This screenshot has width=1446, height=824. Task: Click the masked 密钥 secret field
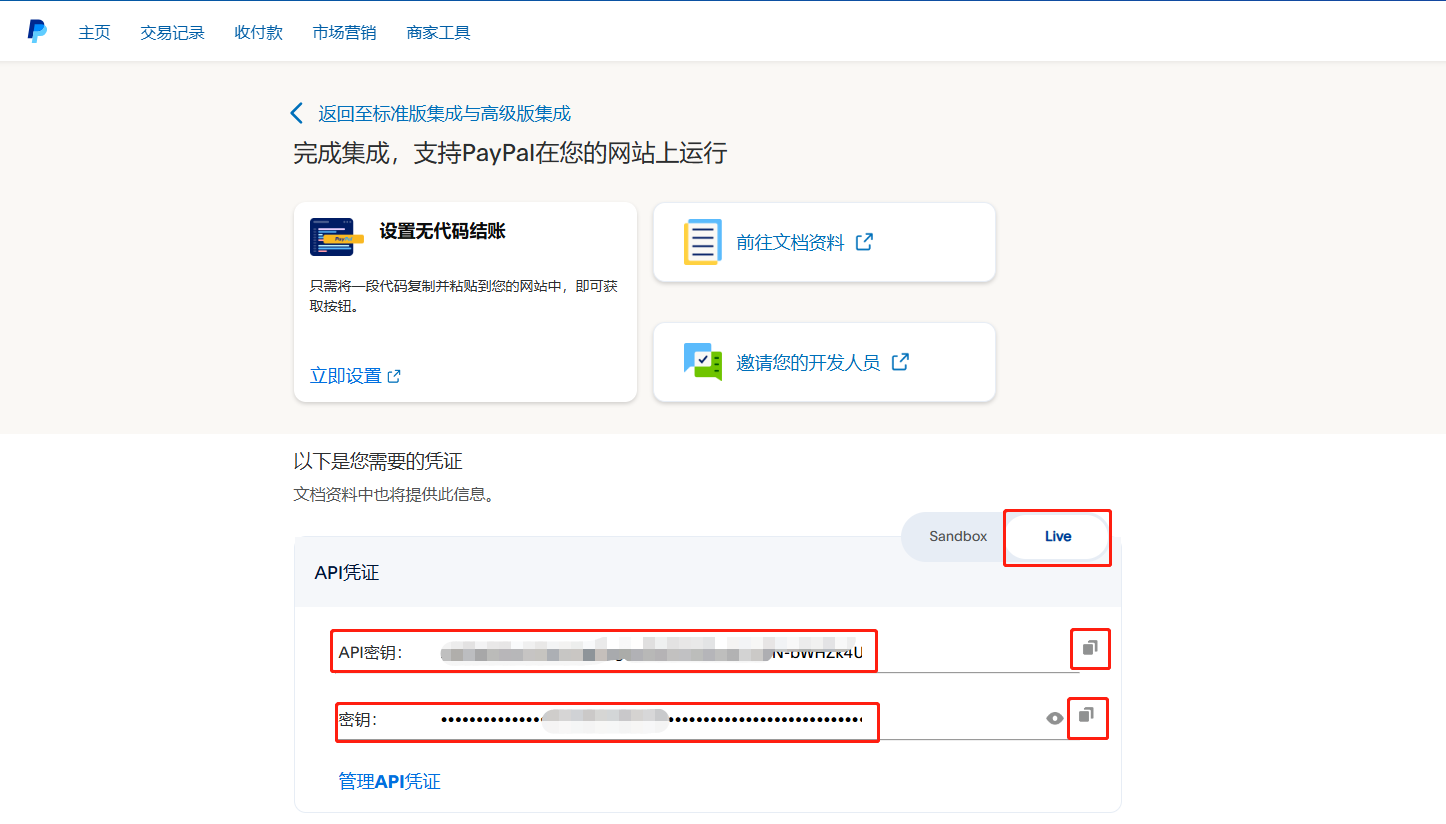click(x=740, y=719)
